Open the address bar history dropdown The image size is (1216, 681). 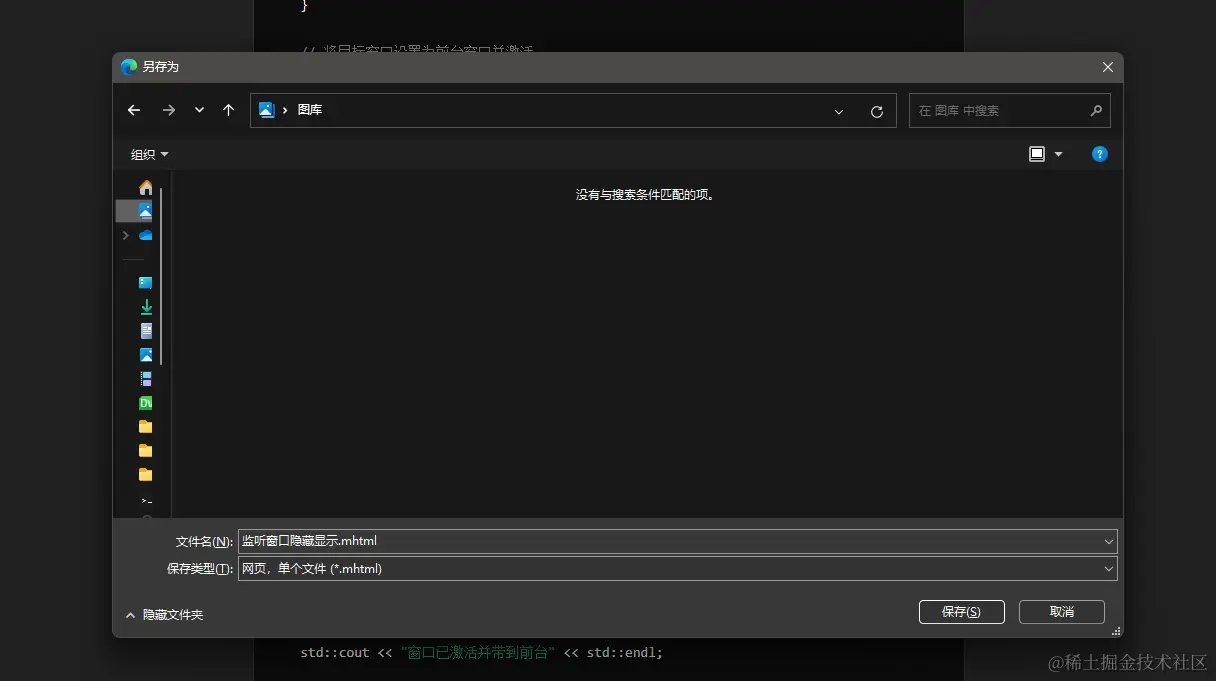[x=839, y=112]
